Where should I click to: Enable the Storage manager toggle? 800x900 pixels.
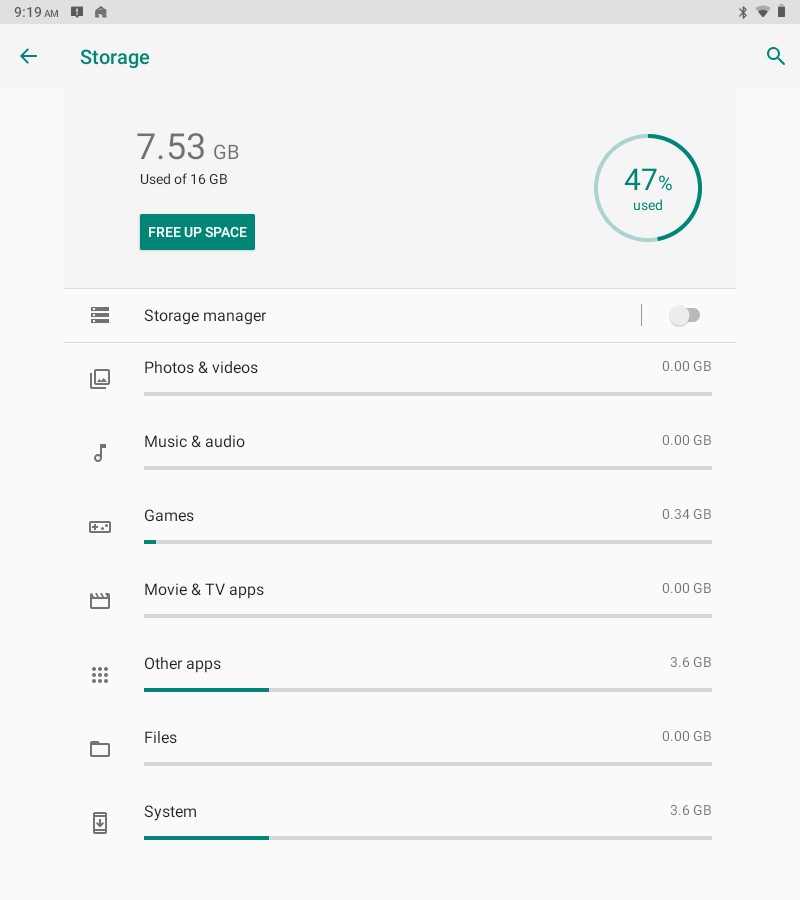686,315
